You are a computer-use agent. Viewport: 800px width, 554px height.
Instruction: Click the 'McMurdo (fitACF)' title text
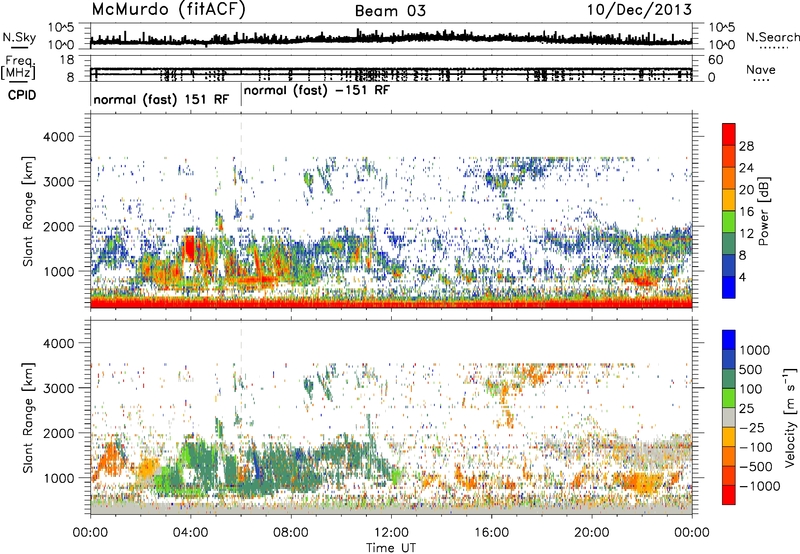[168, 10]
